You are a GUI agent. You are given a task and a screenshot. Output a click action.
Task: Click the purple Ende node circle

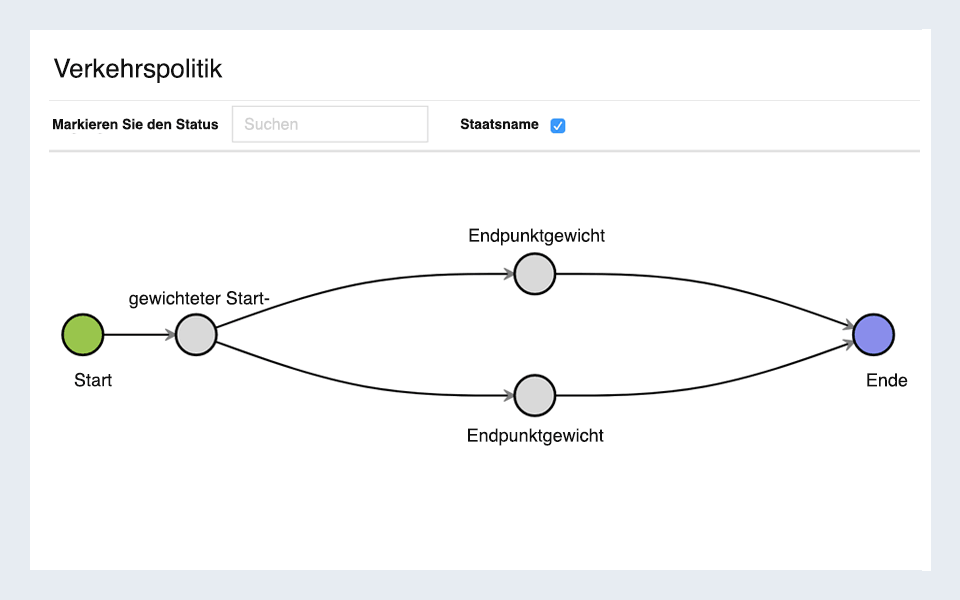tap(873, 335)
